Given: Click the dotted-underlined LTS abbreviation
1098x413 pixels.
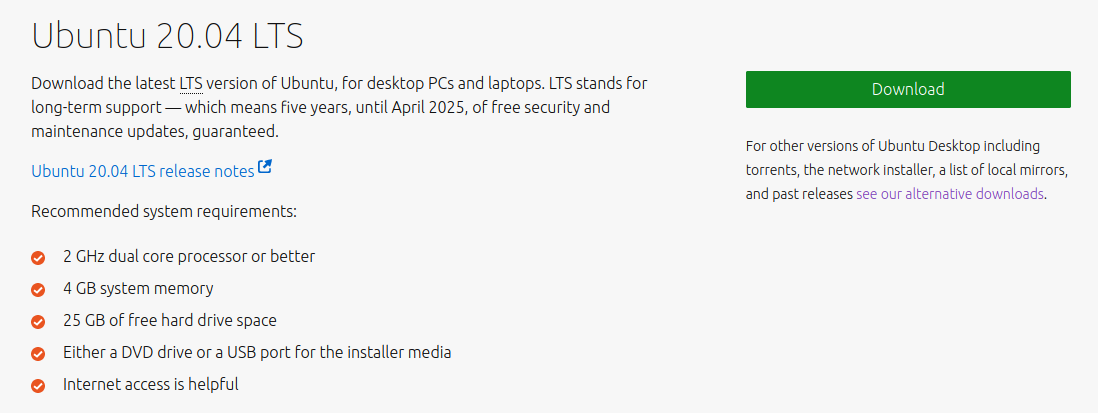Looking at the screenshot, I should click(x=191, y=84).
